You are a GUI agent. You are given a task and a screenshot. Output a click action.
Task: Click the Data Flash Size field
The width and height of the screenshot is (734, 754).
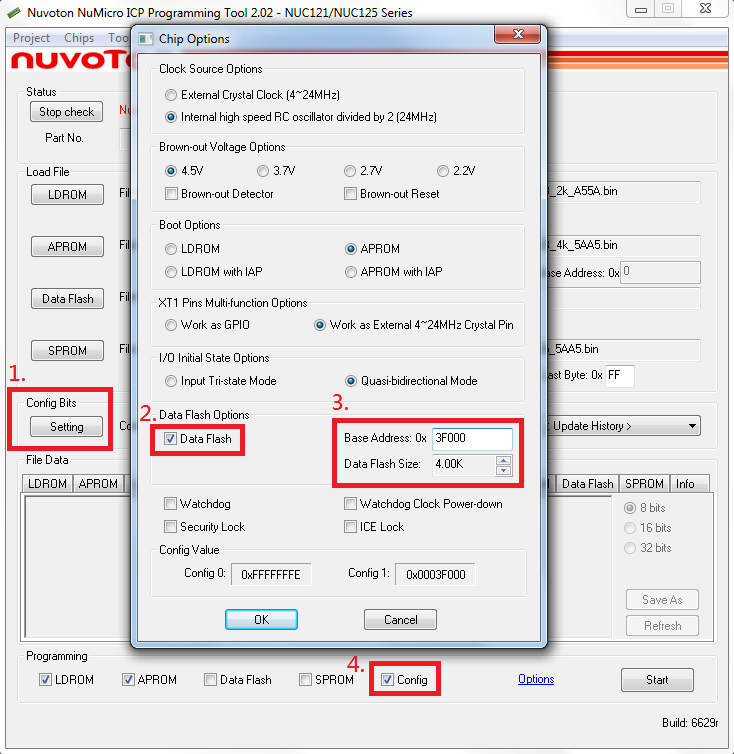click(464, 464)
